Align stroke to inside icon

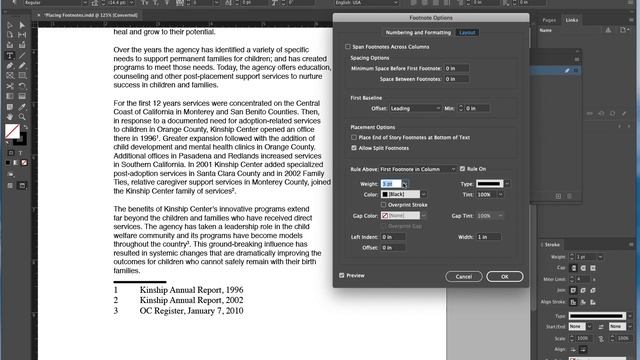tap(583, 302)
